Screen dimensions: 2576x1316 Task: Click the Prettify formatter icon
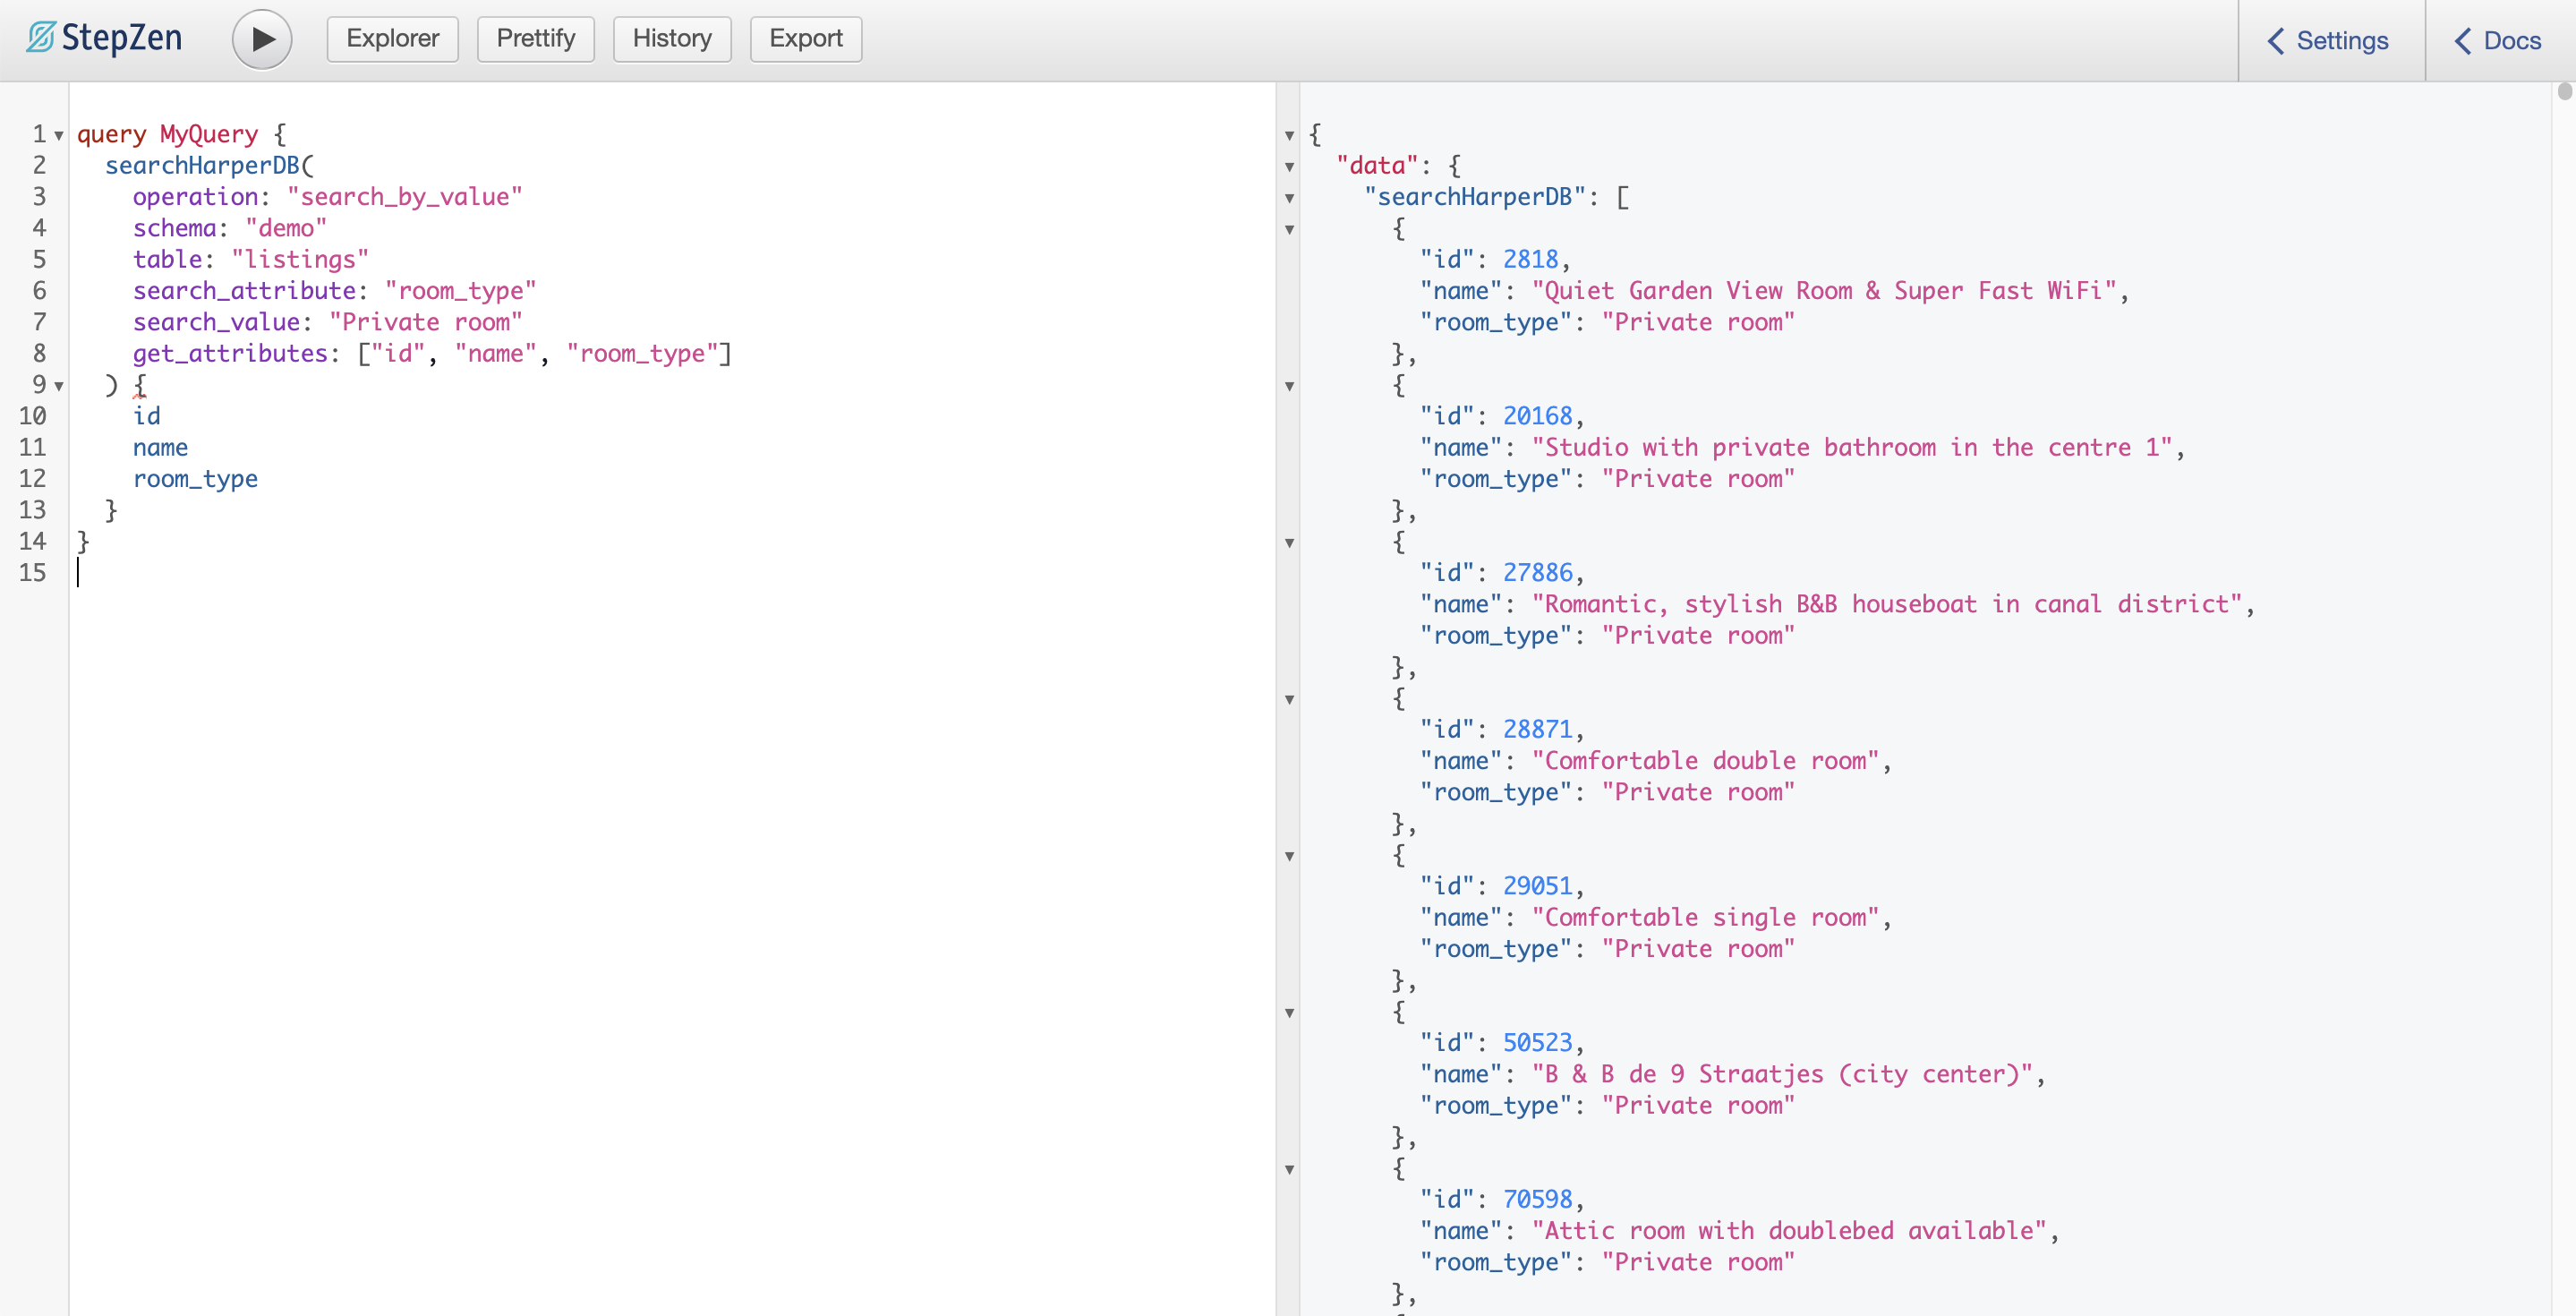click(532, 37)
